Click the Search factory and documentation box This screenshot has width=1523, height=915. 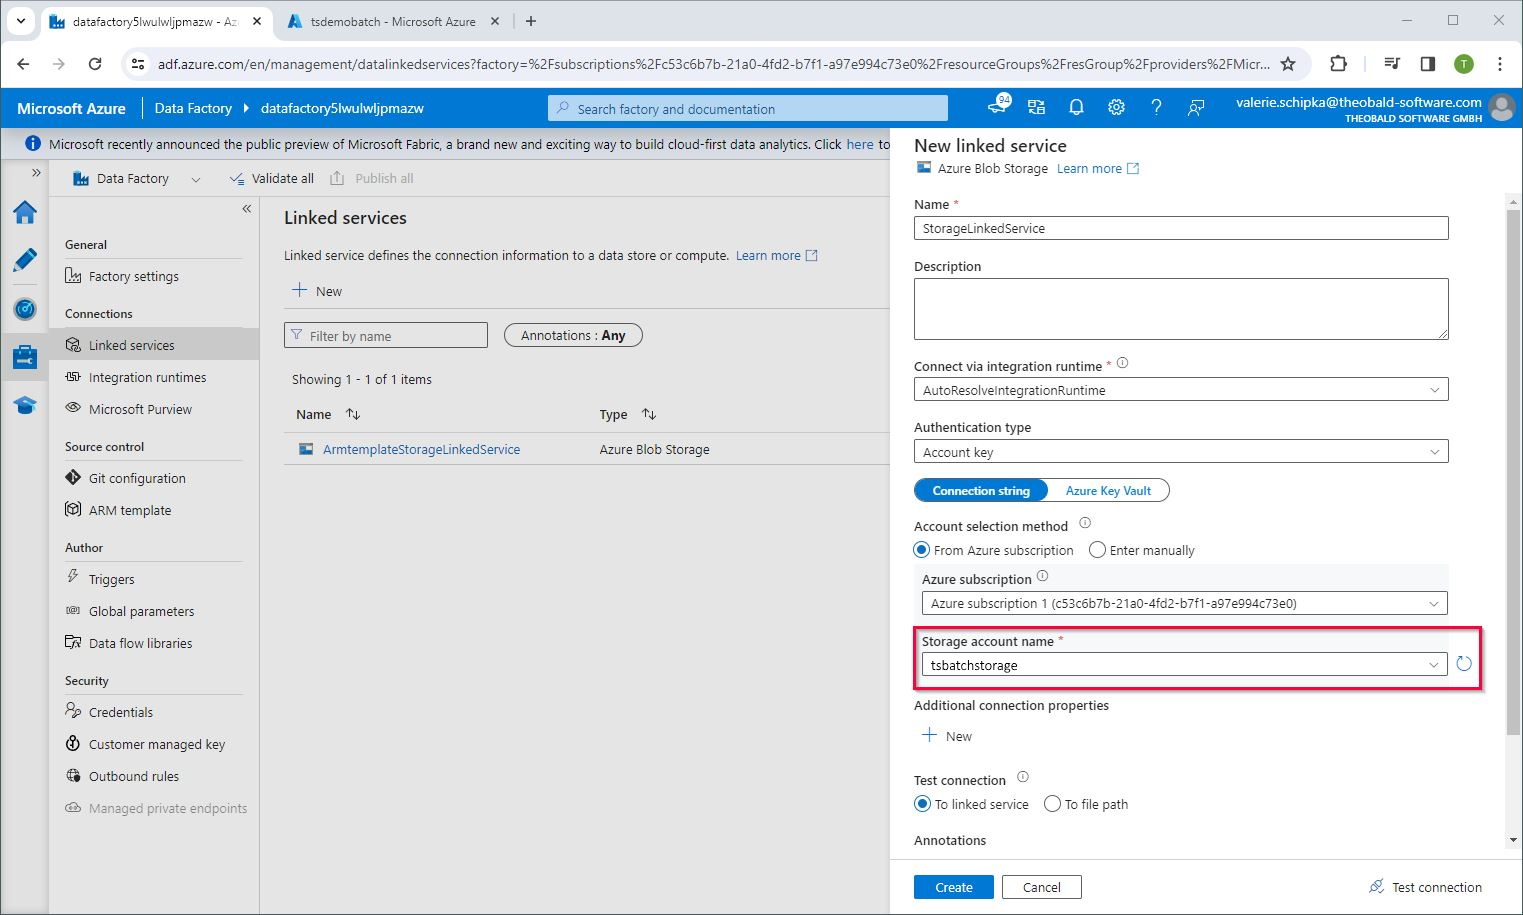(x=748, y=108)
